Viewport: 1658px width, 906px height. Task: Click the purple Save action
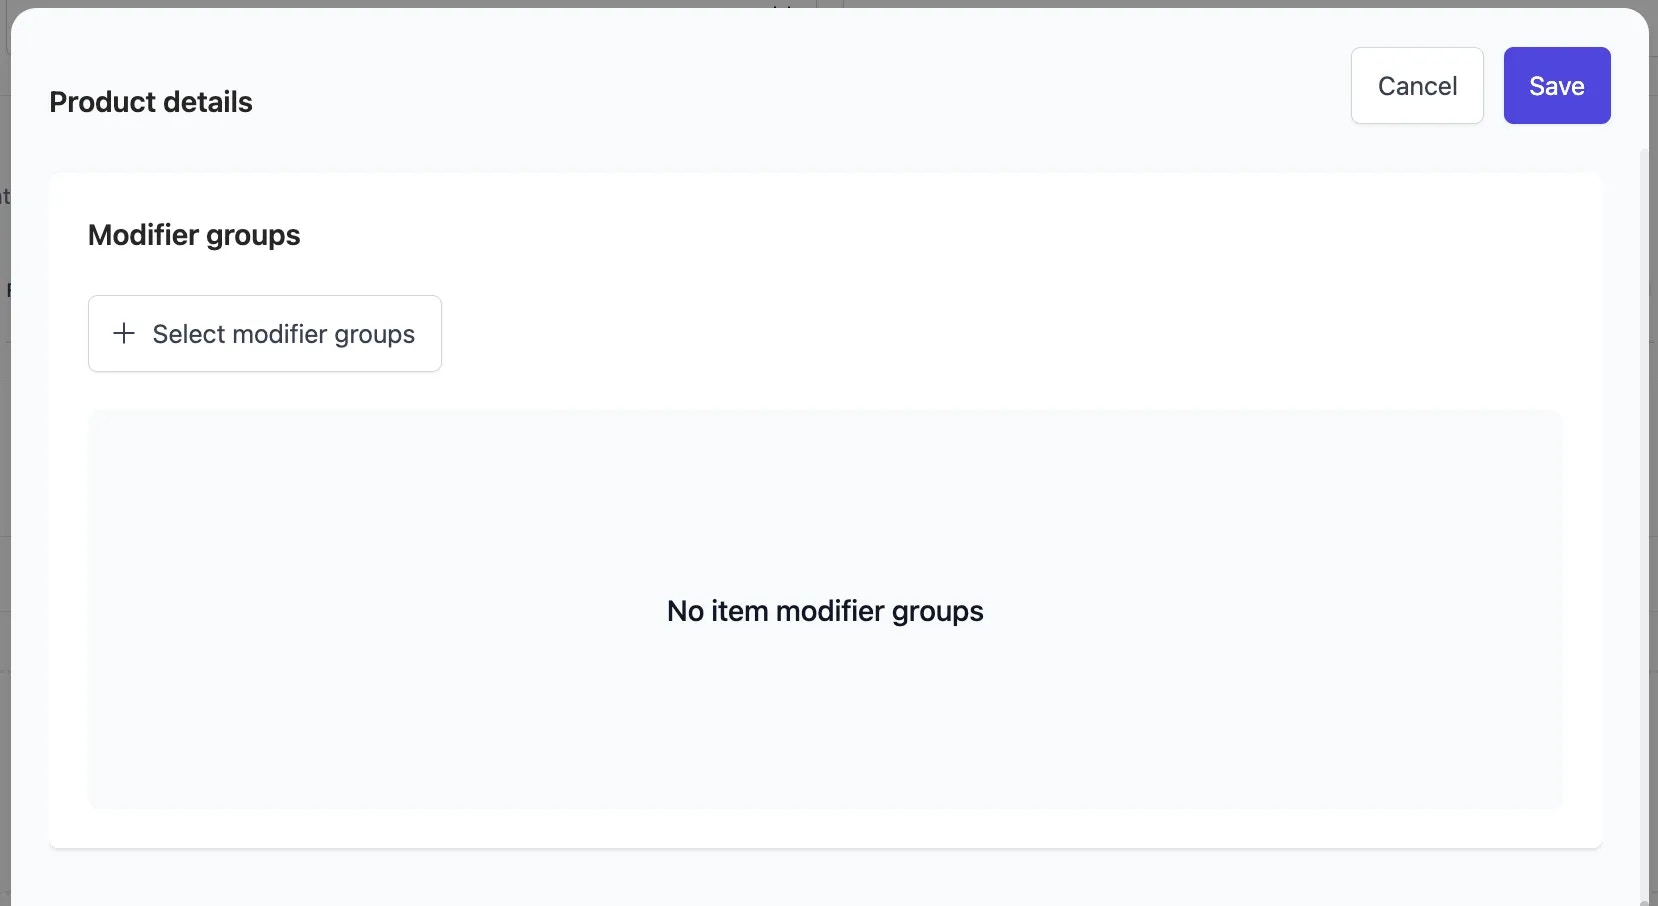click(x=1556, y=85)
